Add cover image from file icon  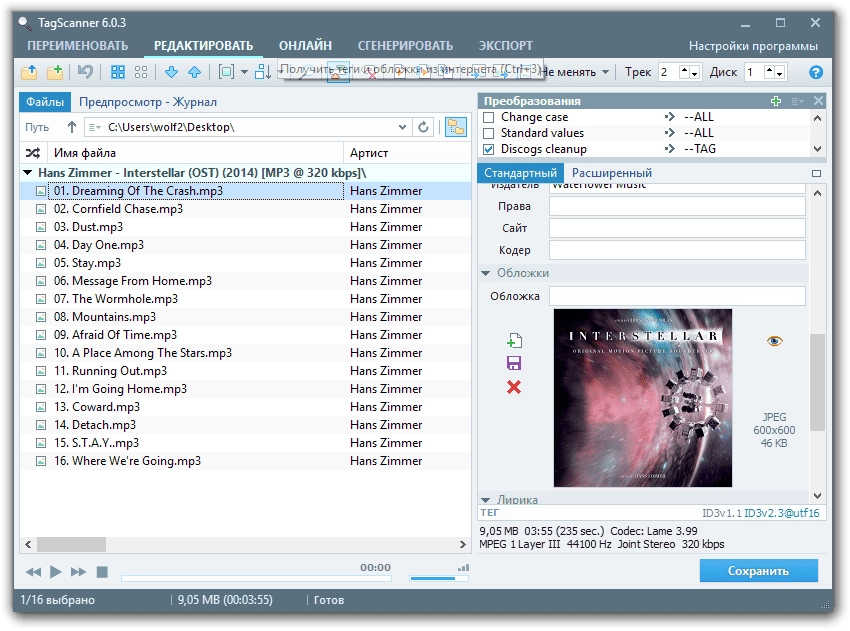coord(514,340)
